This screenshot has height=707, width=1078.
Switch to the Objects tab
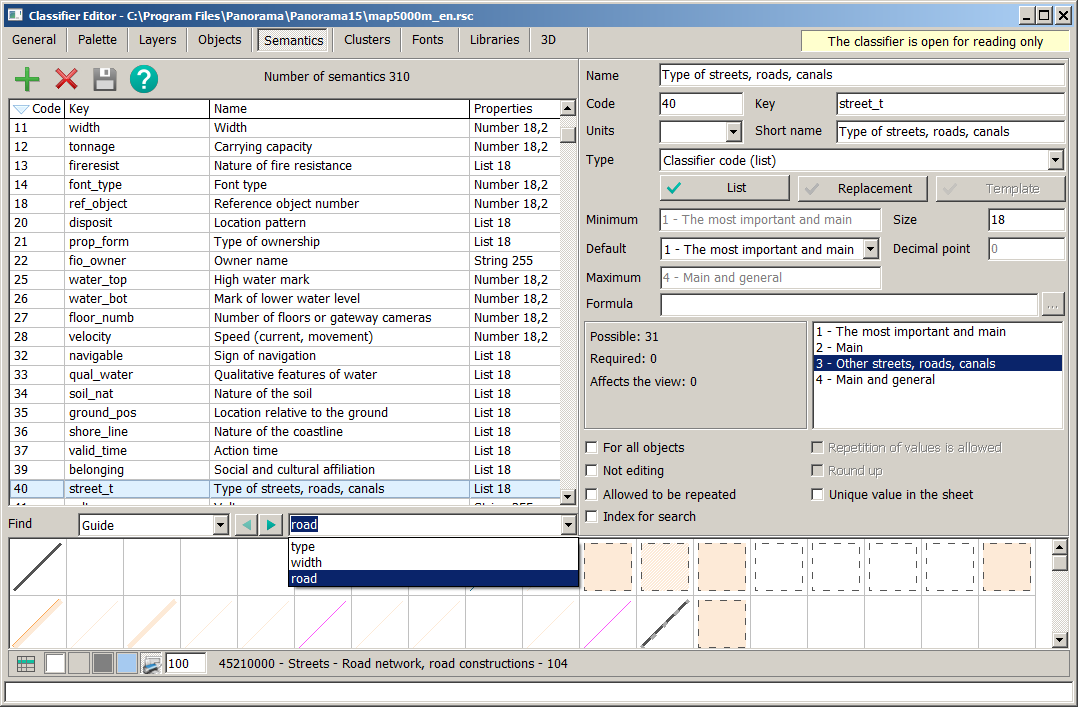click(219, 40)
